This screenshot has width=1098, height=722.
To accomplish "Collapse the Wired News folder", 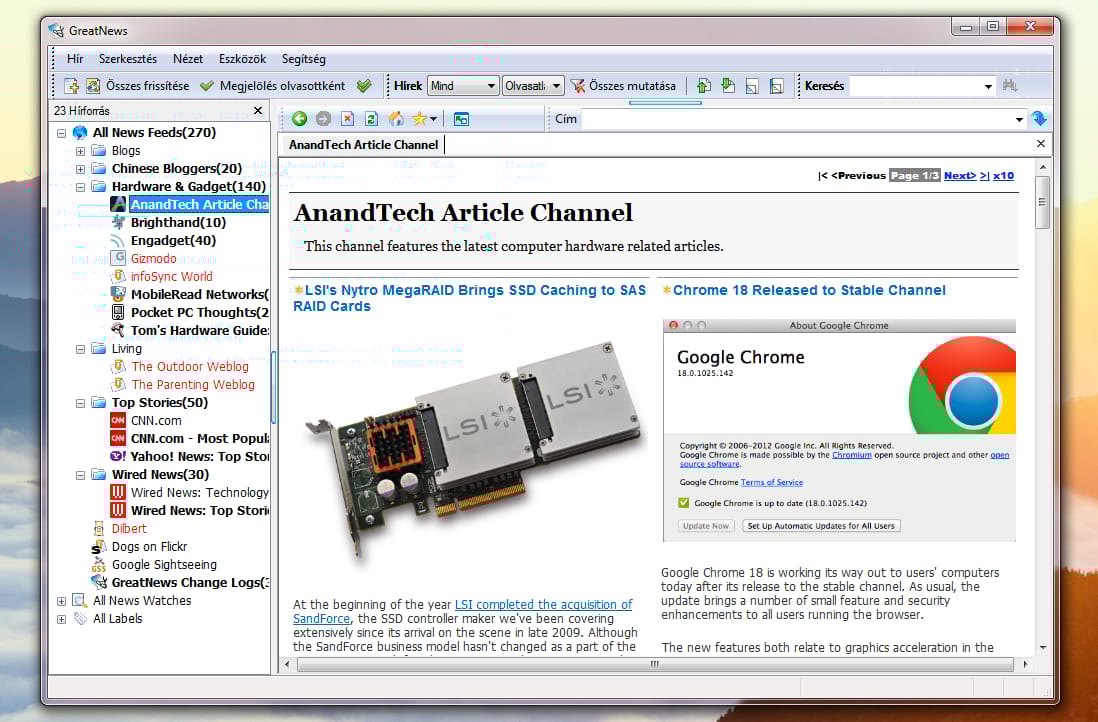I will 81,475.
